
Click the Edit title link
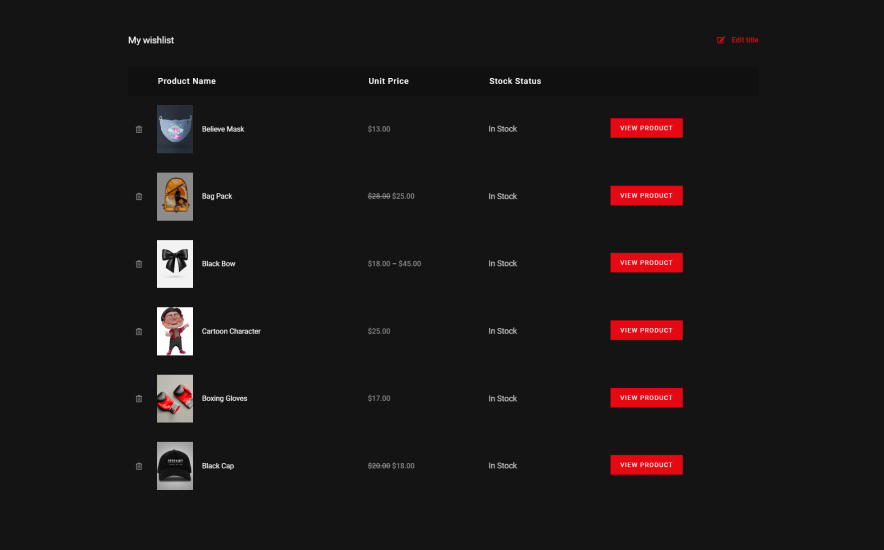click(745, 40)
